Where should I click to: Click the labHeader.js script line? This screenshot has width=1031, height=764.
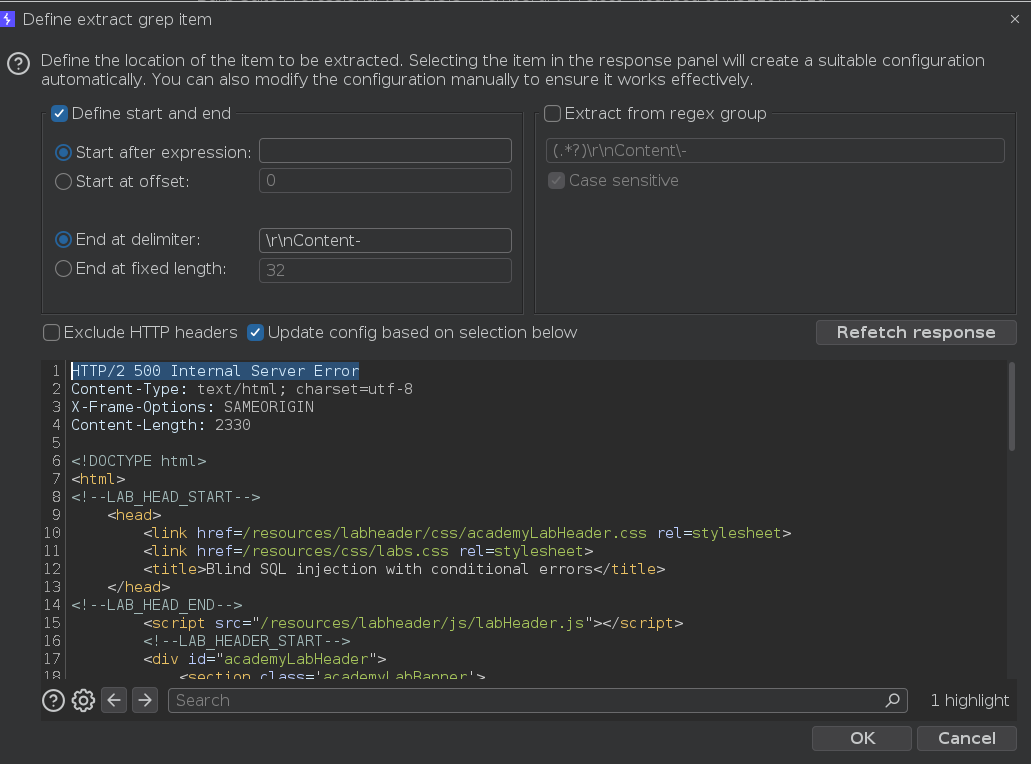tap(414, 623)
